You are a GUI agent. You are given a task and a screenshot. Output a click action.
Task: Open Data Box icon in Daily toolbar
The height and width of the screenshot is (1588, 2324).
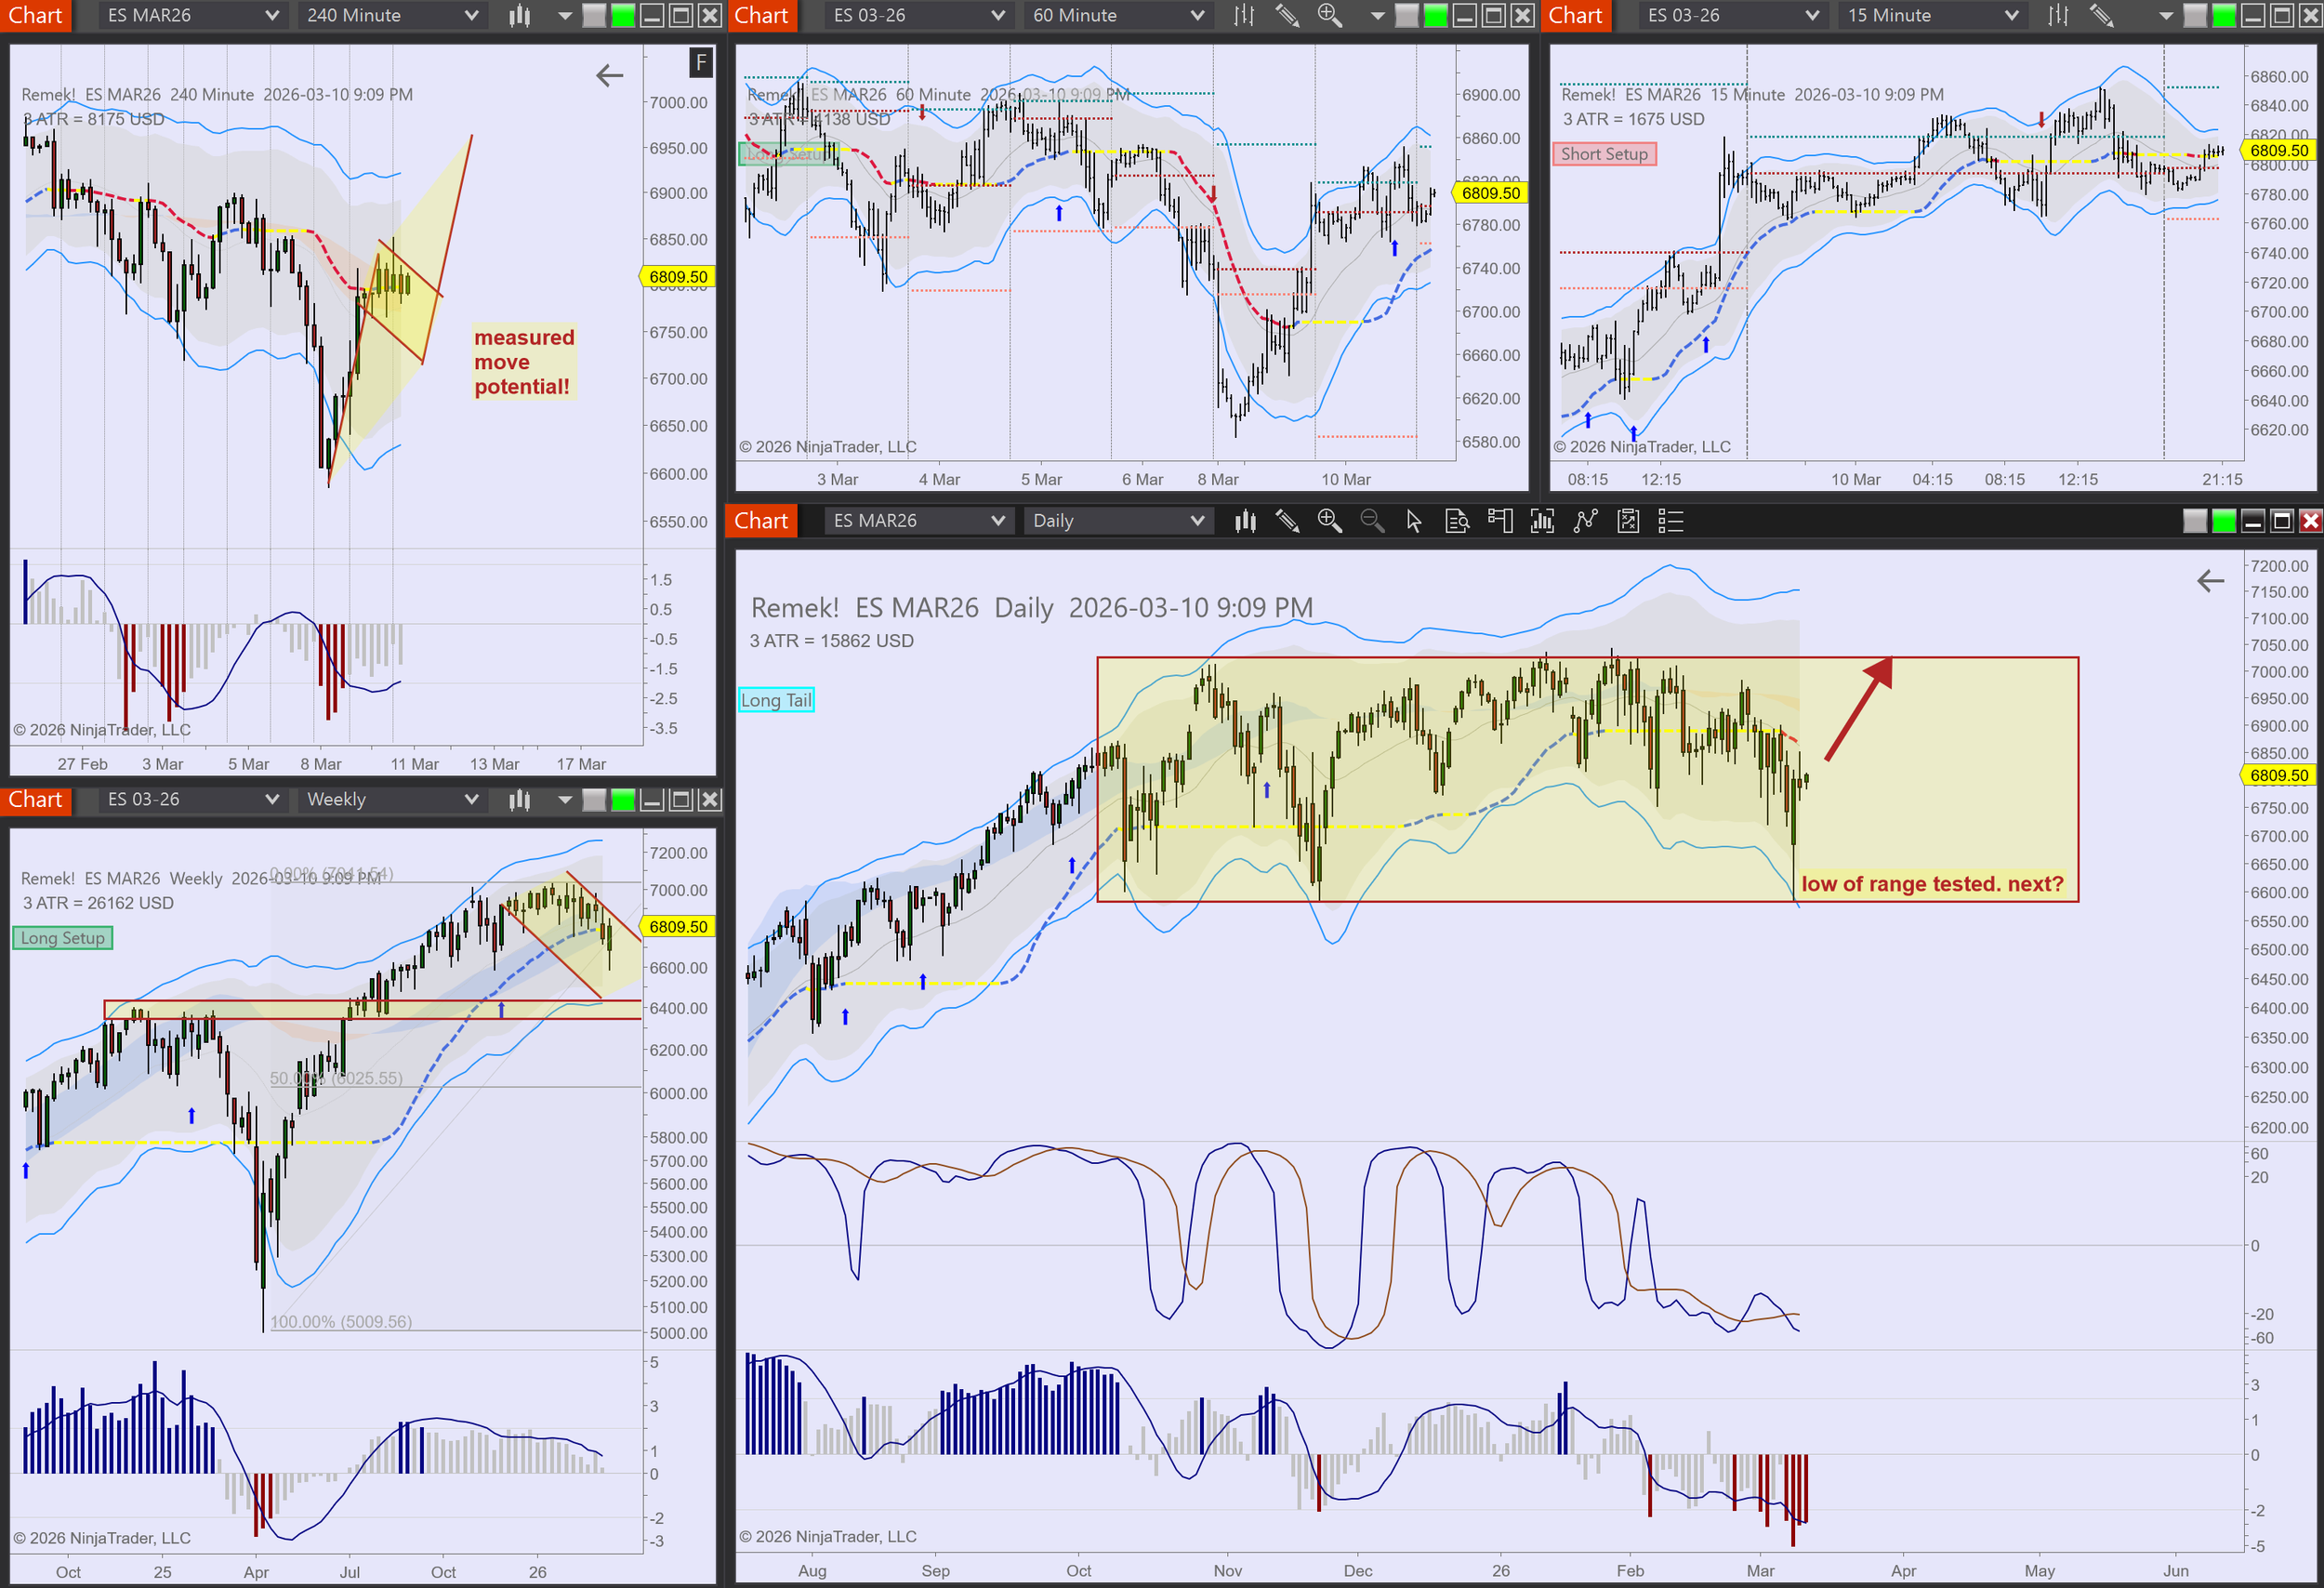1457,521
